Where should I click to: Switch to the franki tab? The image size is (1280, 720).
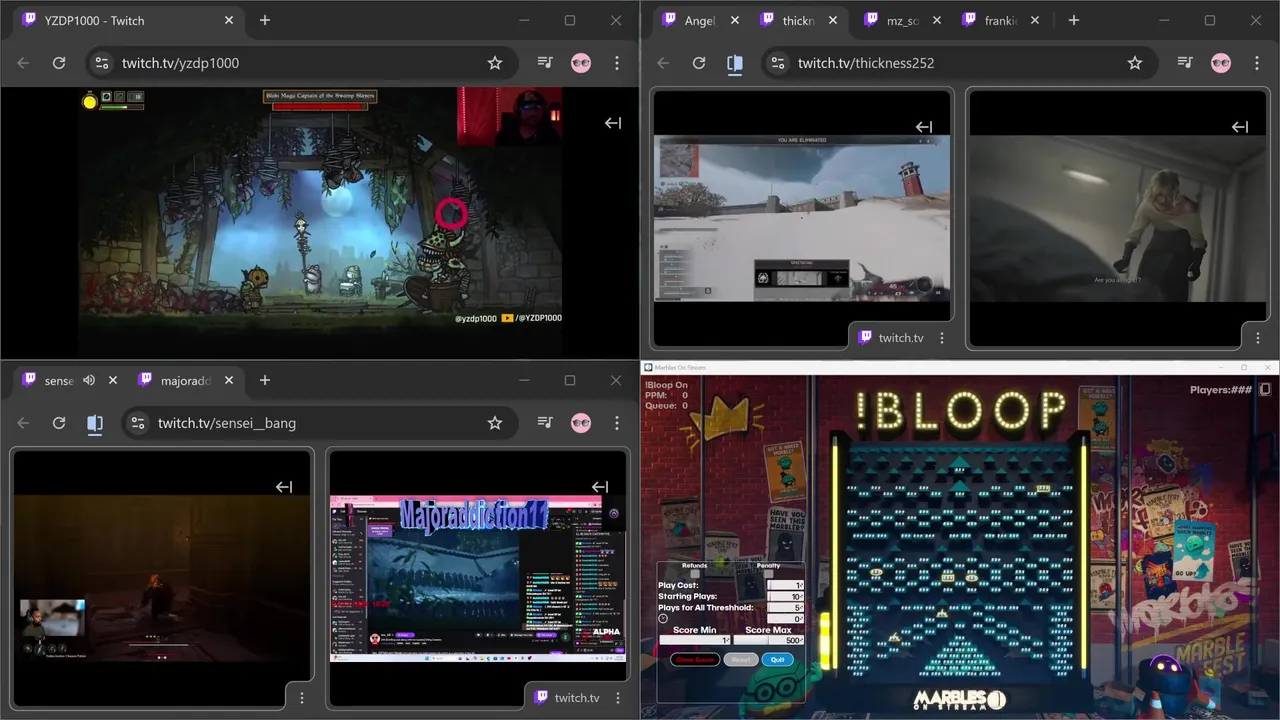coord(1001,20)
